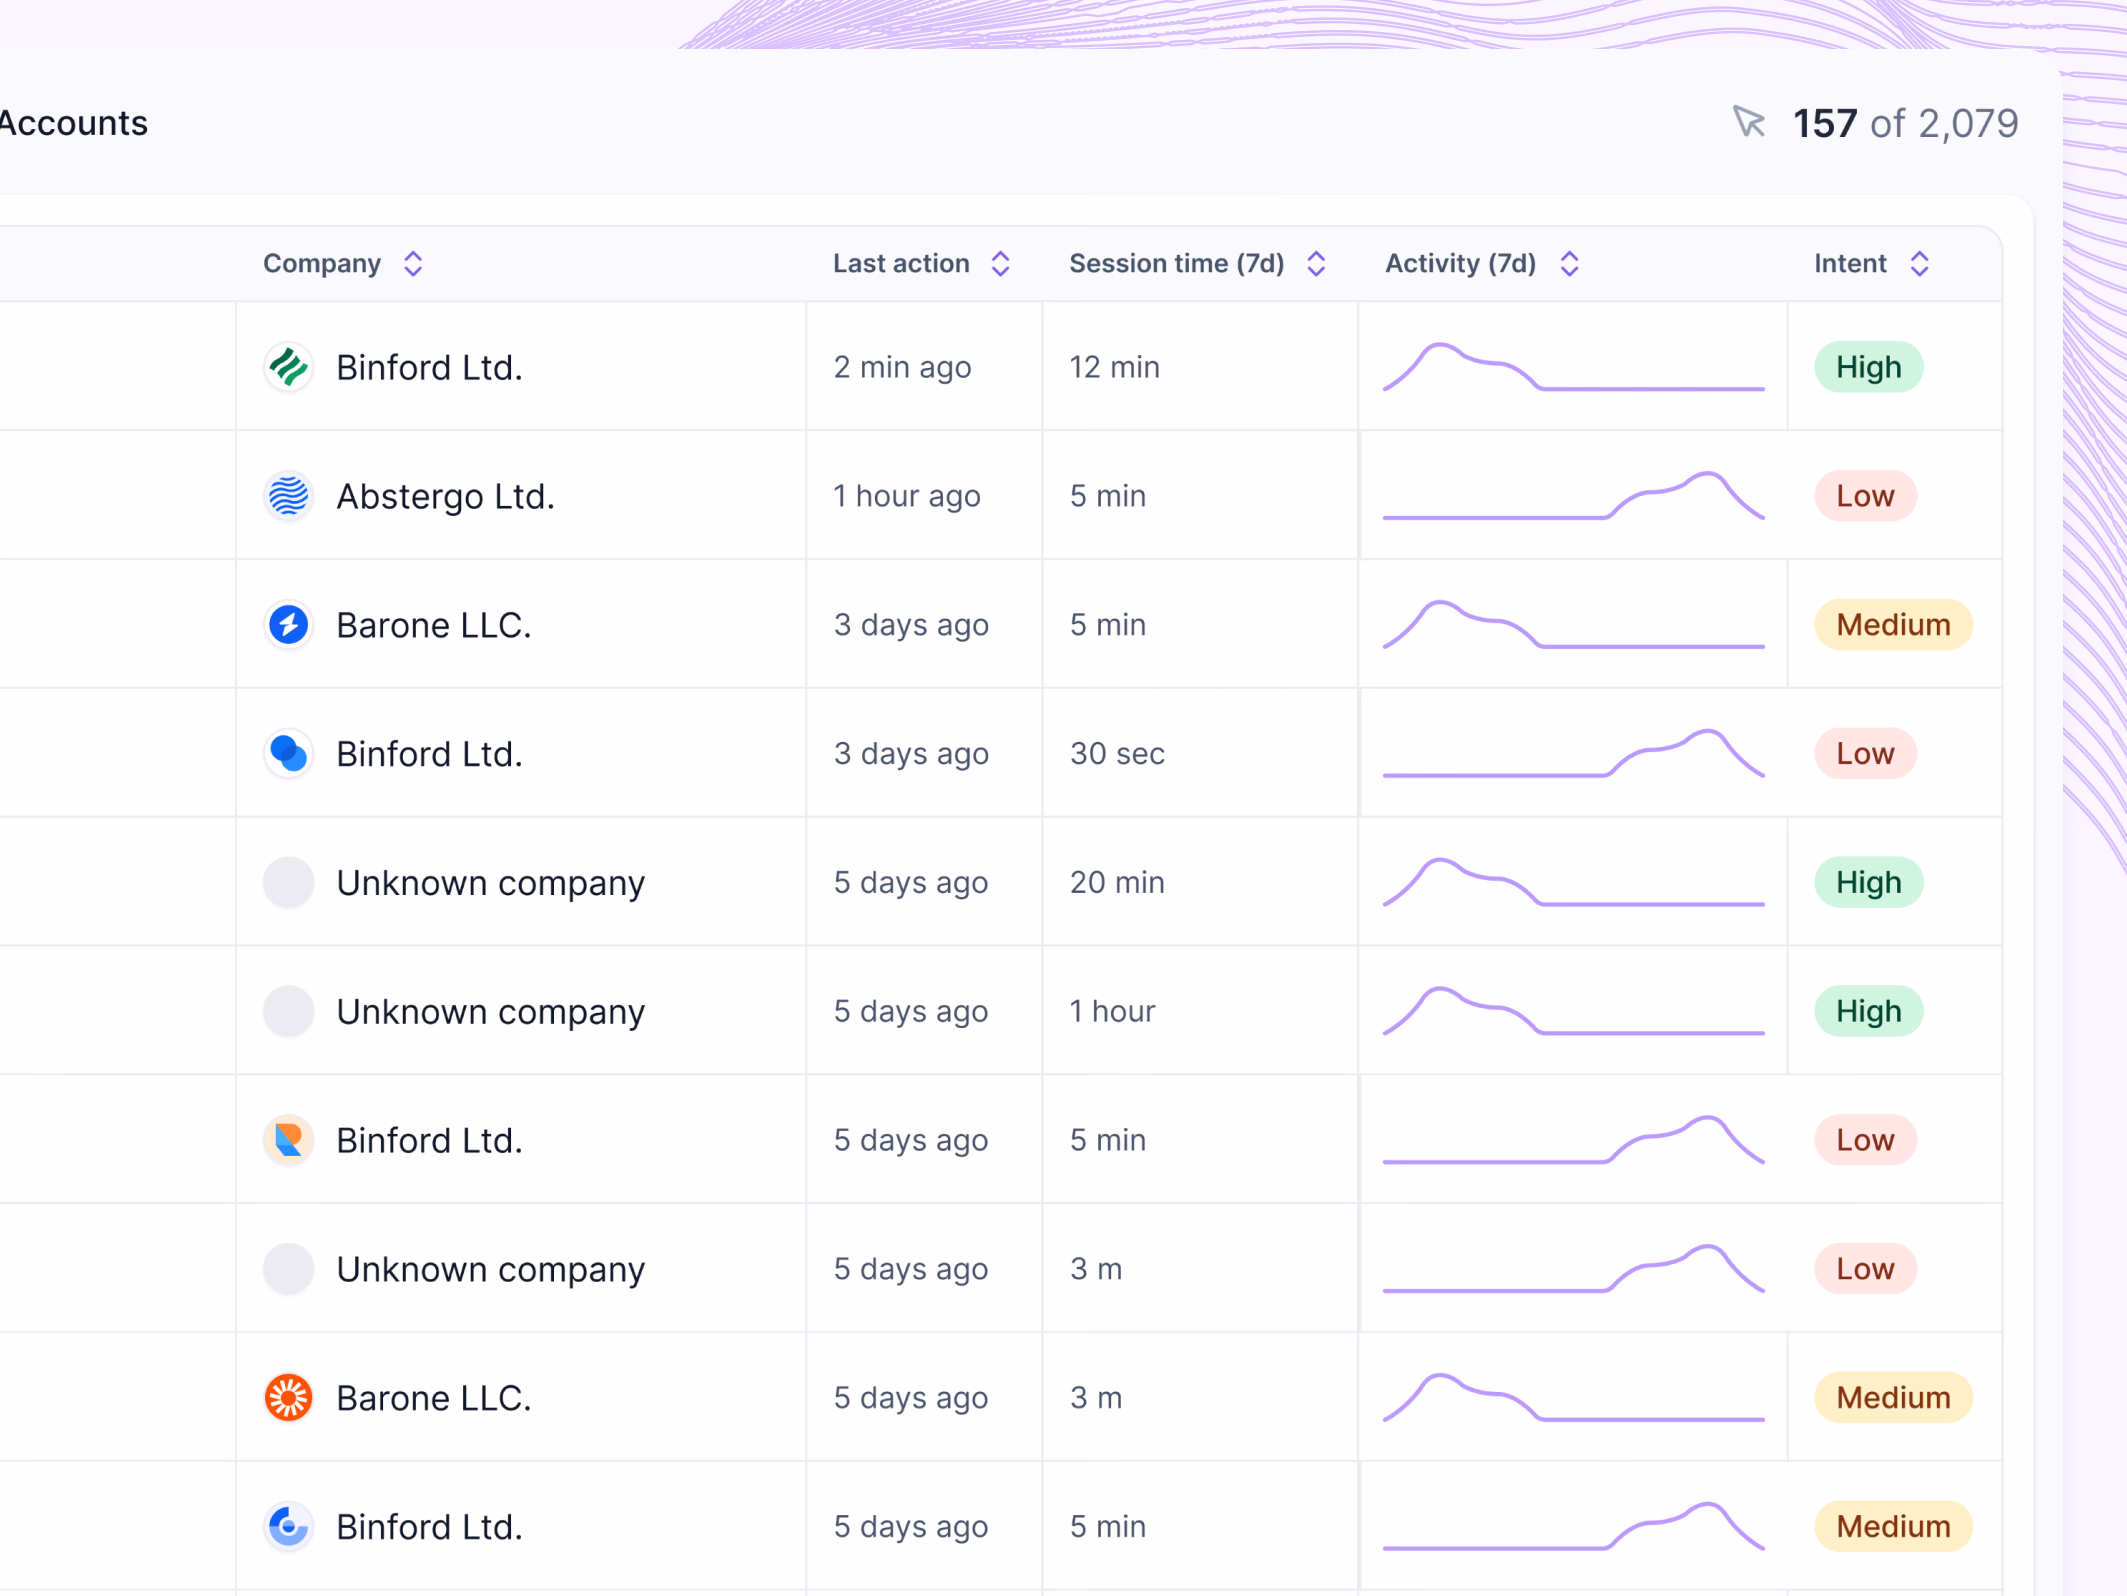
Task: Click the blue crescent Binford Ltd. logo in last row
Action: click(x=288, y=1527)
